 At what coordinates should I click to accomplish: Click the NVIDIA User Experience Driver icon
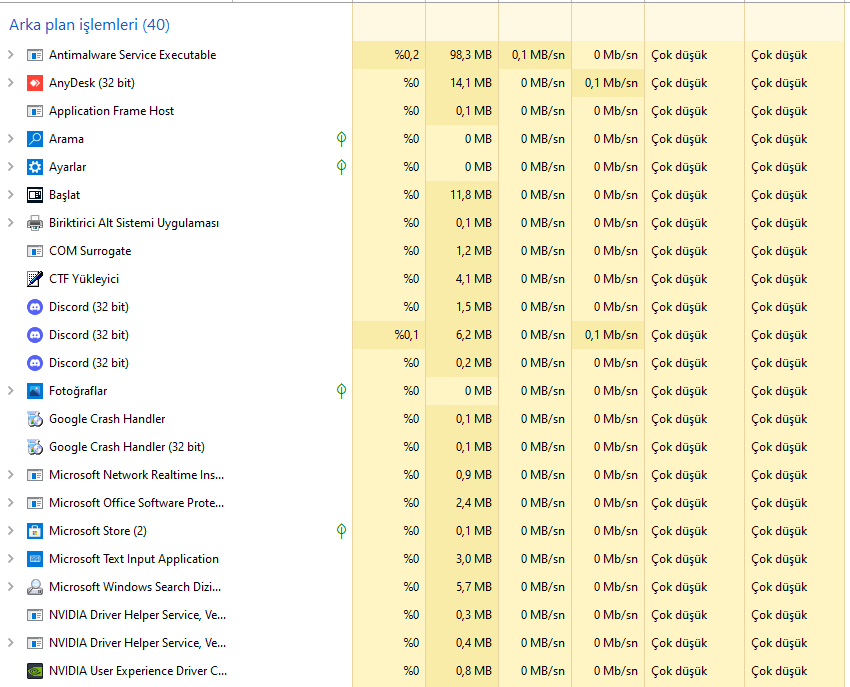point(35,671)
